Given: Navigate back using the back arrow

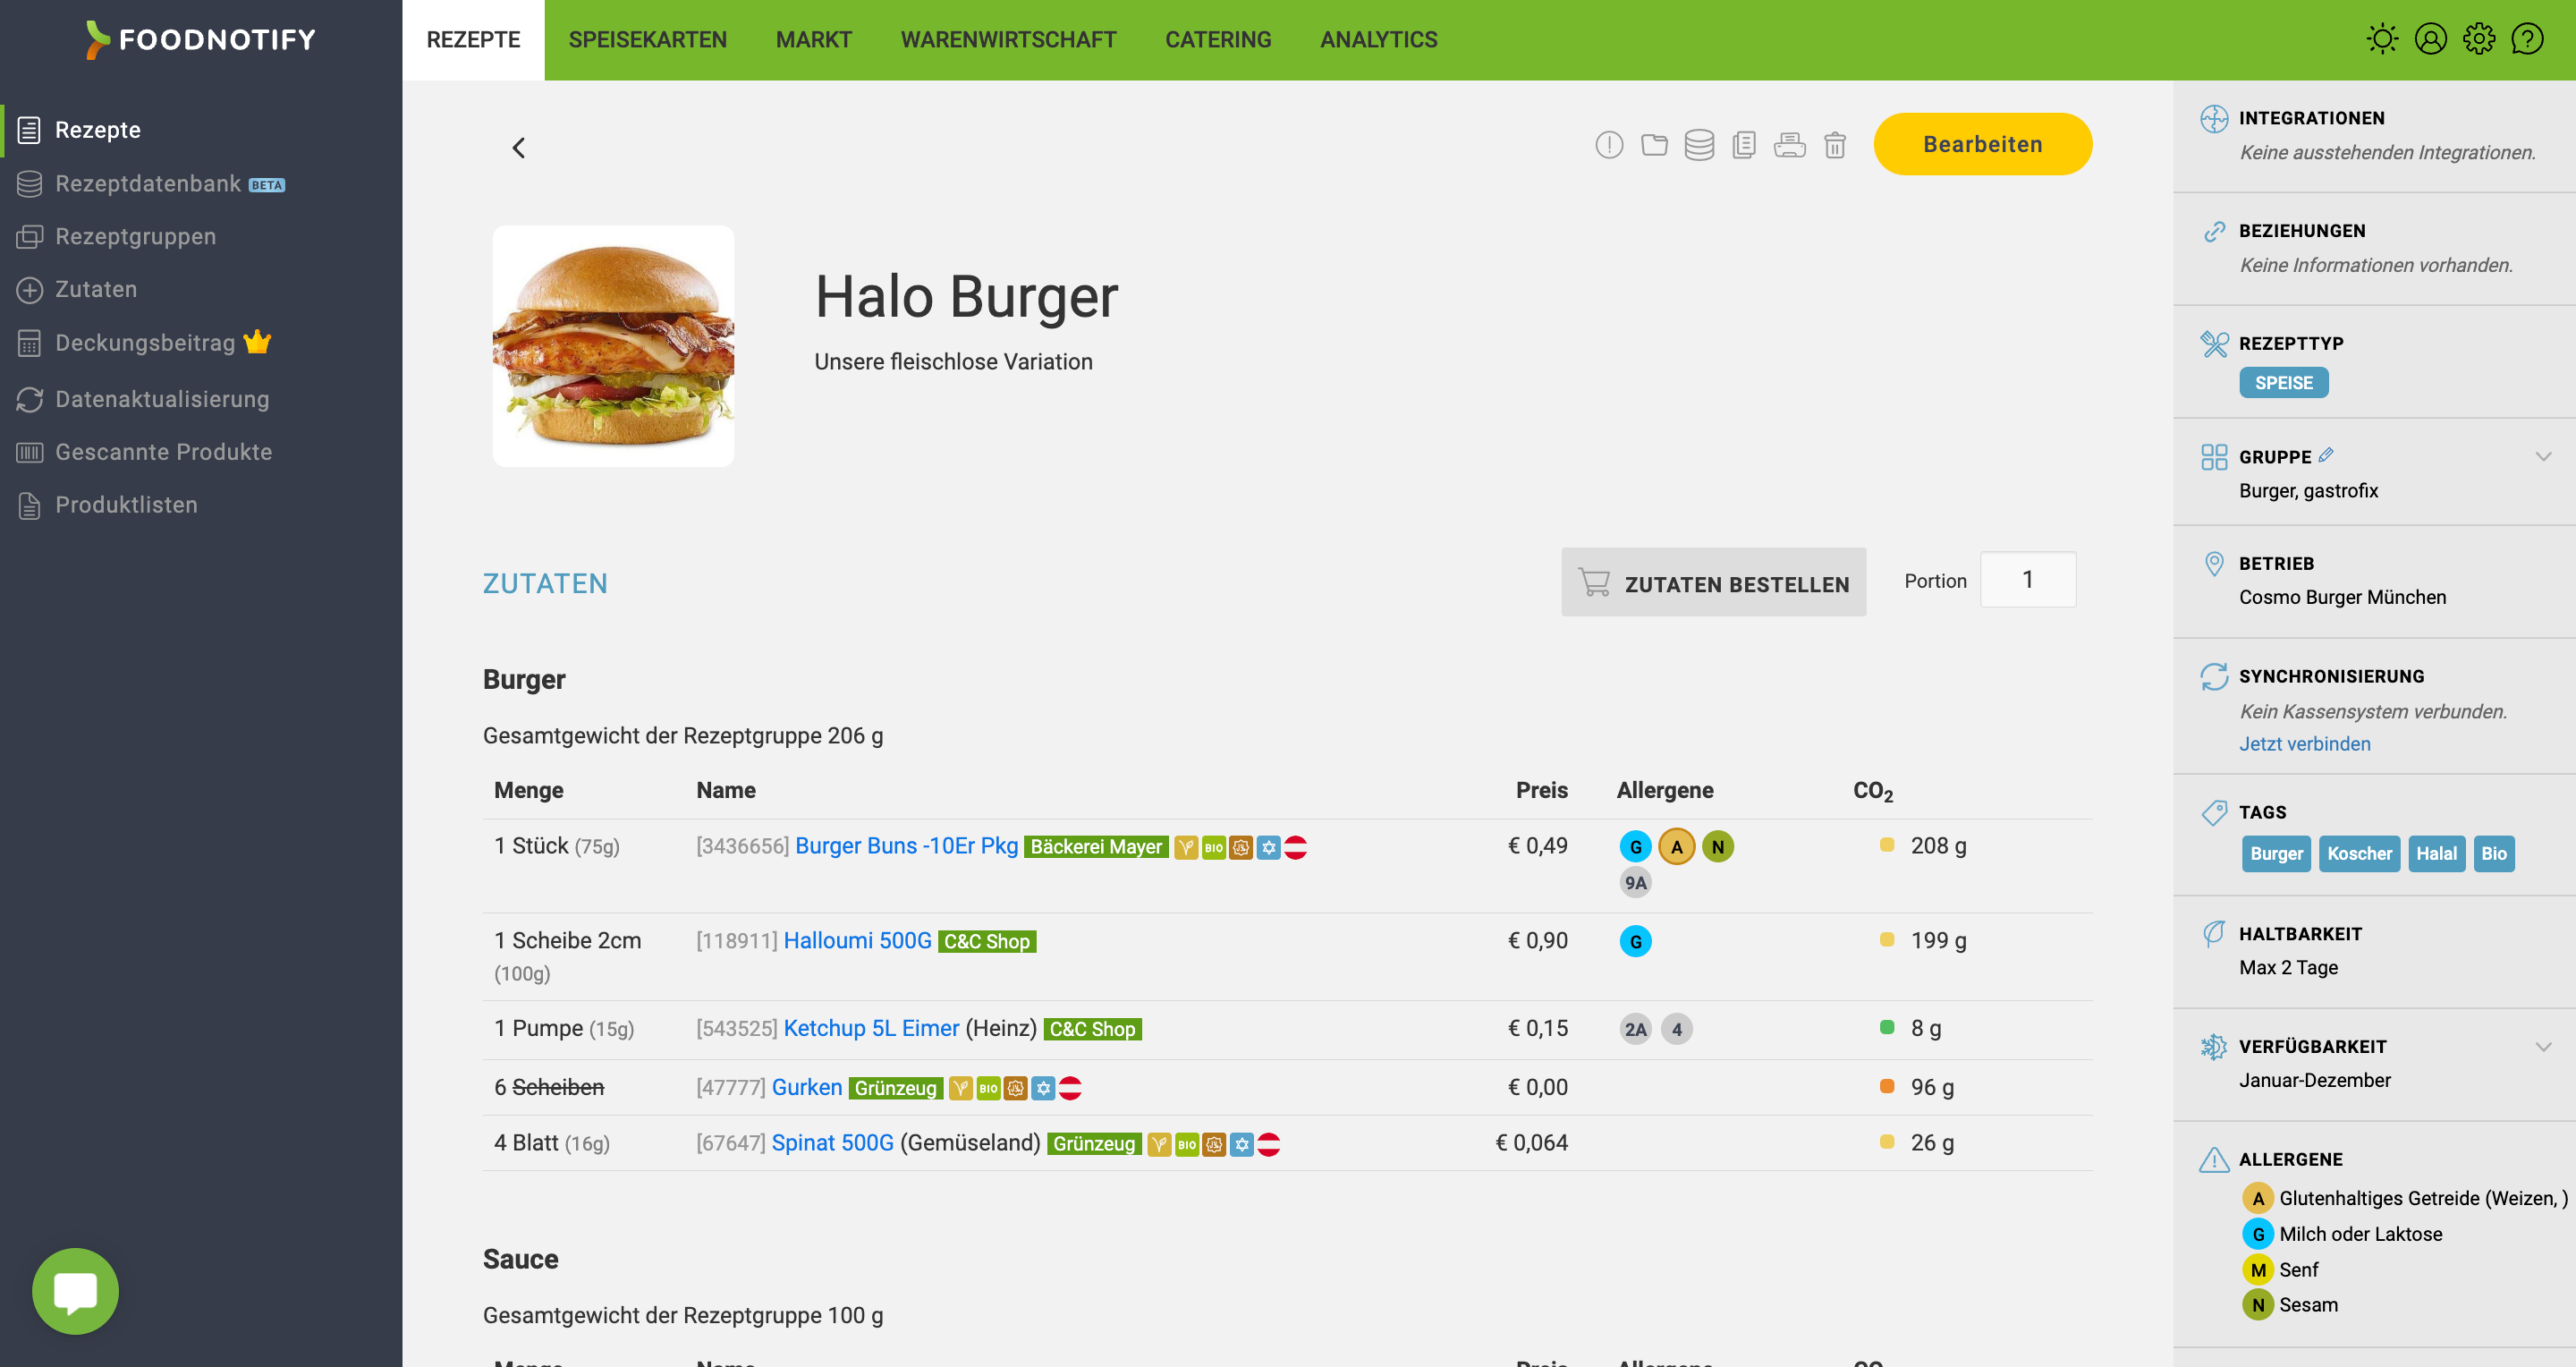Looking at the screenshot, I should [x=520, y=145].
